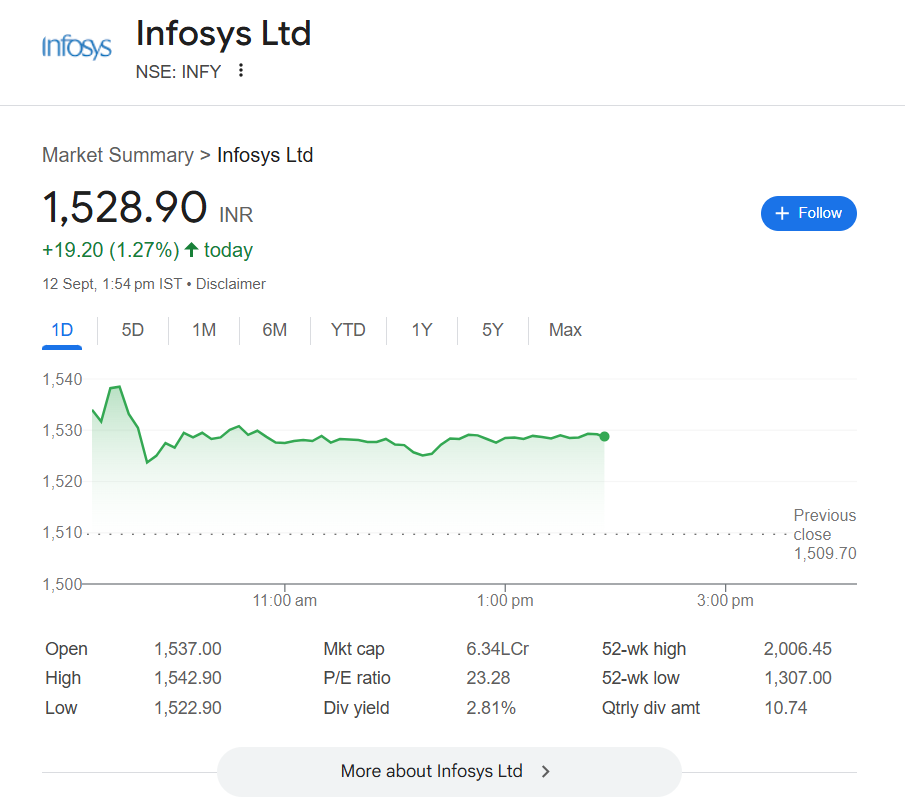Click the Follow button
Screen dimensions: 905x801
tap(808, 213)
